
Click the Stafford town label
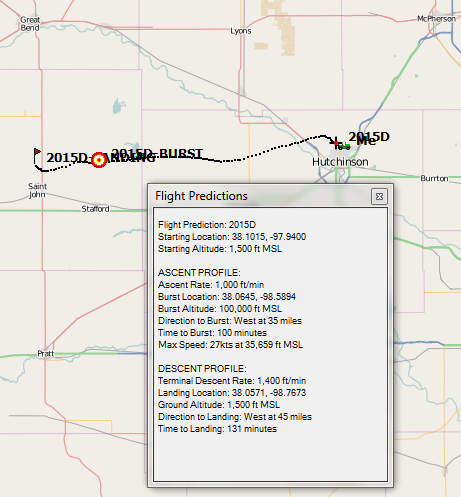point(95,209)
